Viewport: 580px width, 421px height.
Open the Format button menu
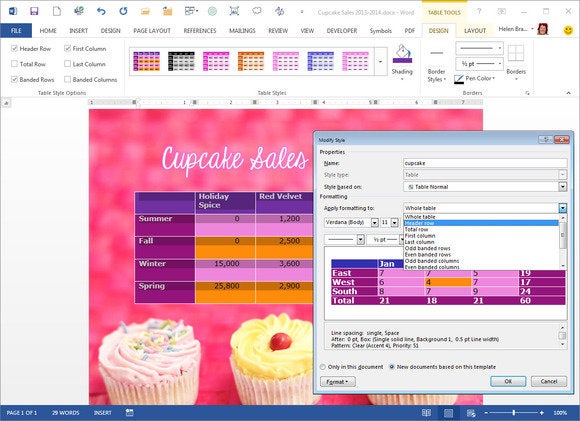[x=337, y=382]
